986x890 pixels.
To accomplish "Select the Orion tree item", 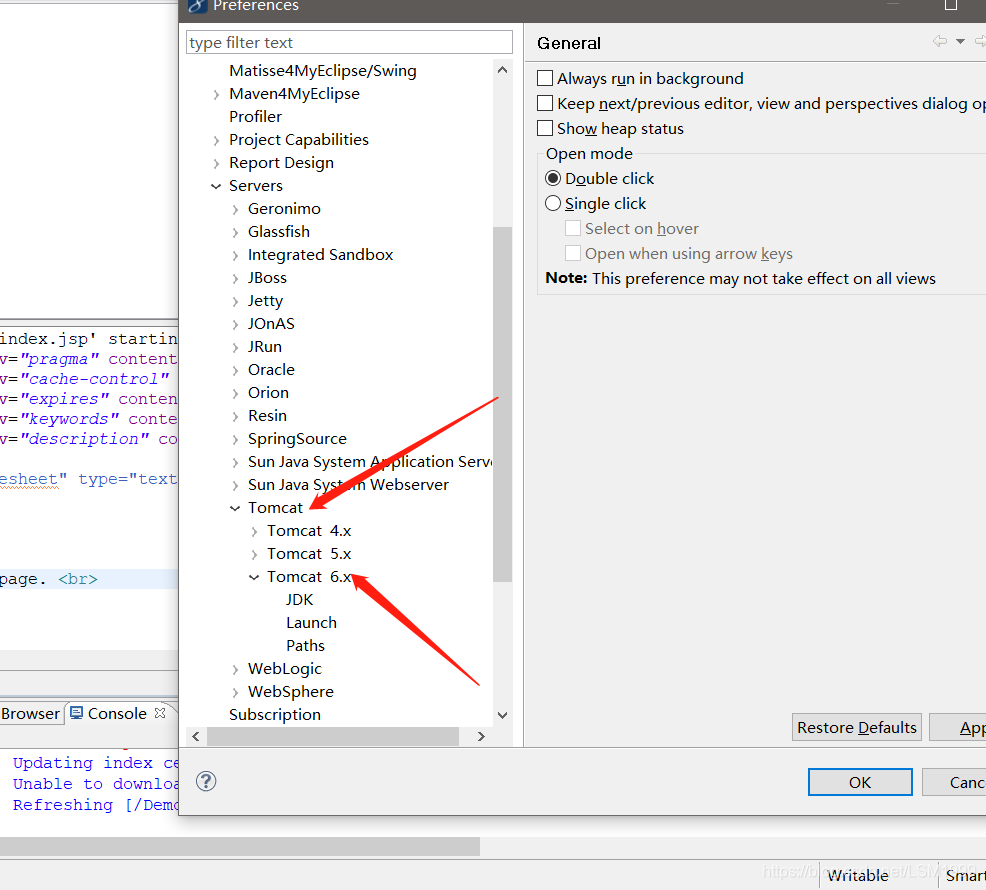I will (x=269, y=392).
